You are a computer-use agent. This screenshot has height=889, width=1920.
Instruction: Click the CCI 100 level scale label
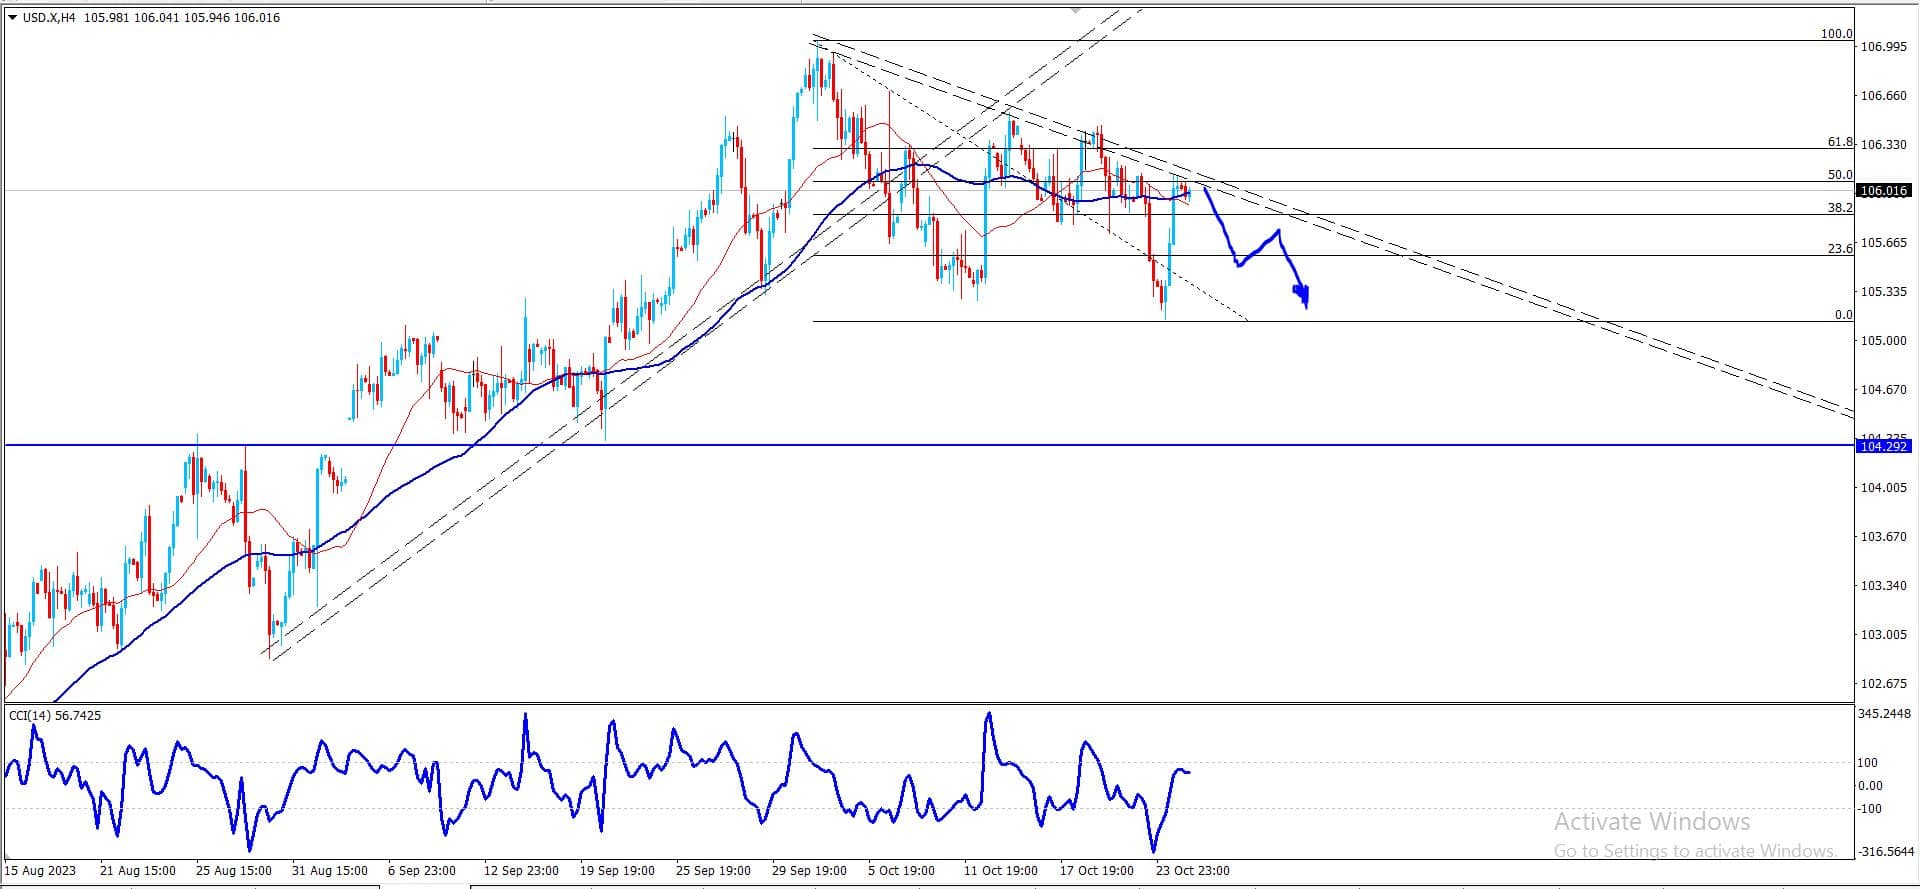(1867, 763)
